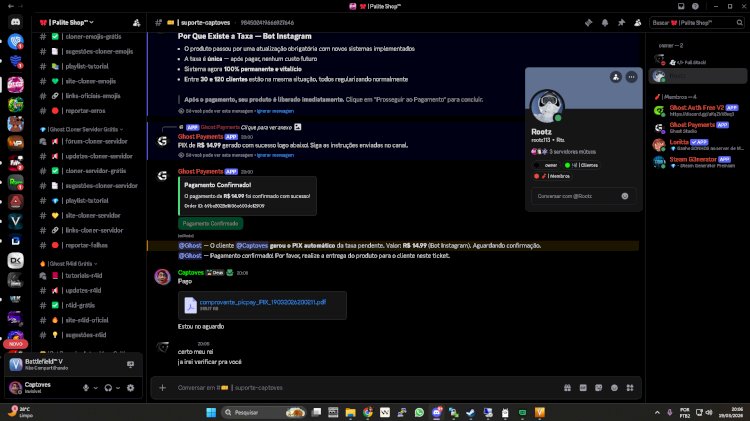
Task: Open Windows Start menu
Action: (x=211, y=412)
